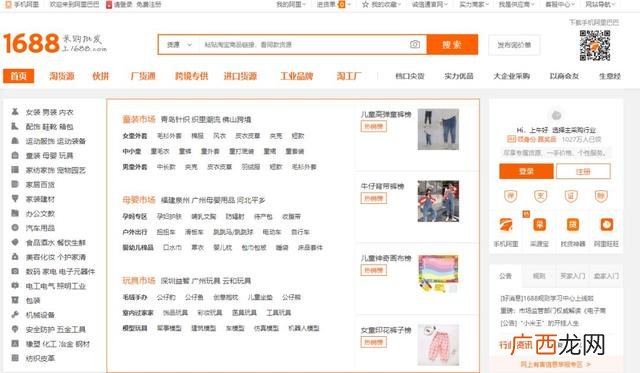Click the 办公文教 category icon
Screen dimensions: 640x373
click(x=15, y=213)
